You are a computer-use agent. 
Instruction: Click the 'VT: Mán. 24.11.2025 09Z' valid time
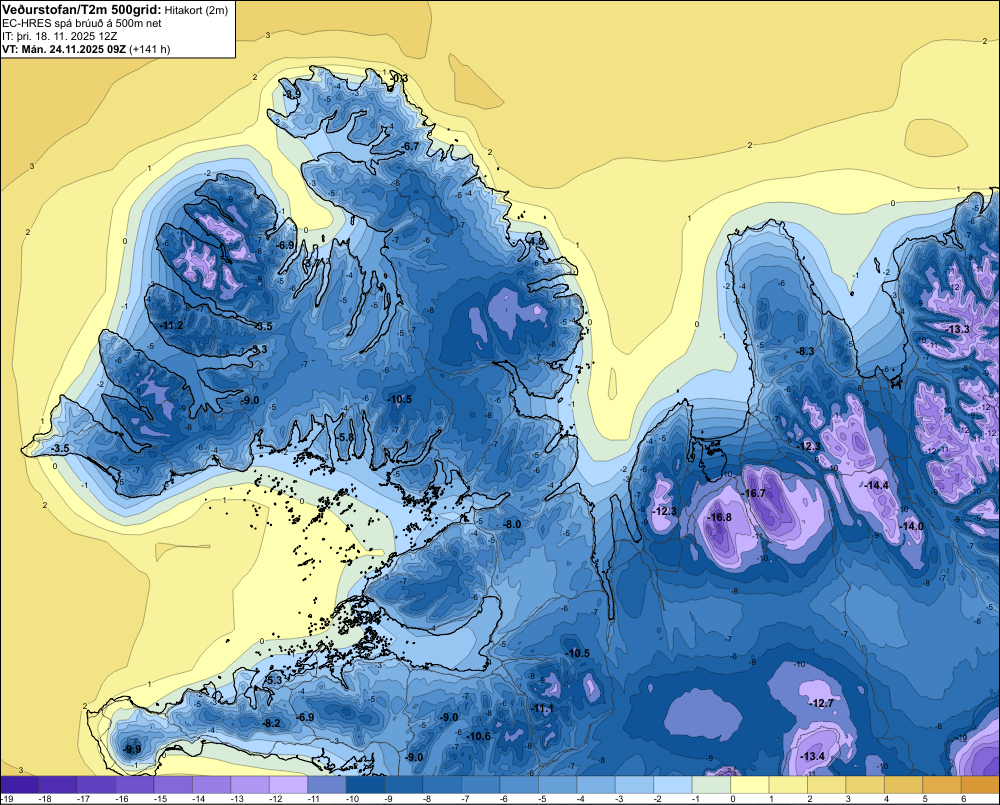64,49
